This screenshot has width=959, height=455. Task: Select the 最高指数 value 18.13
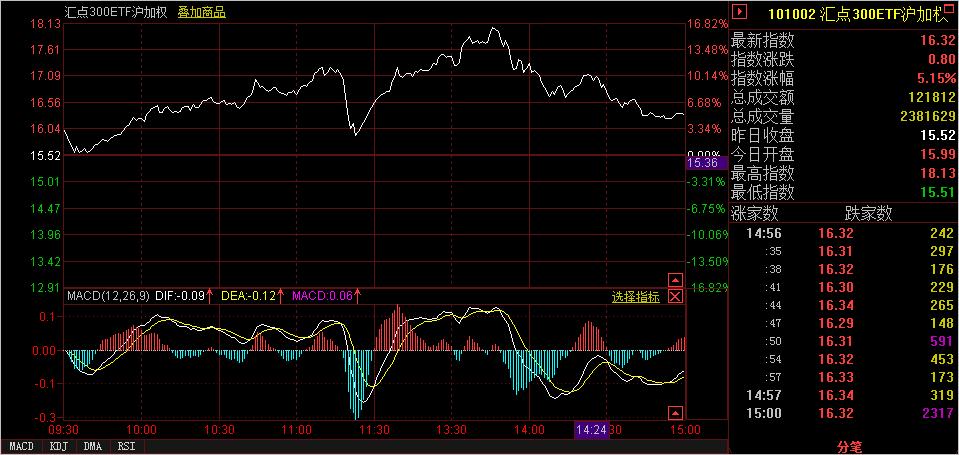pos(938,174)
